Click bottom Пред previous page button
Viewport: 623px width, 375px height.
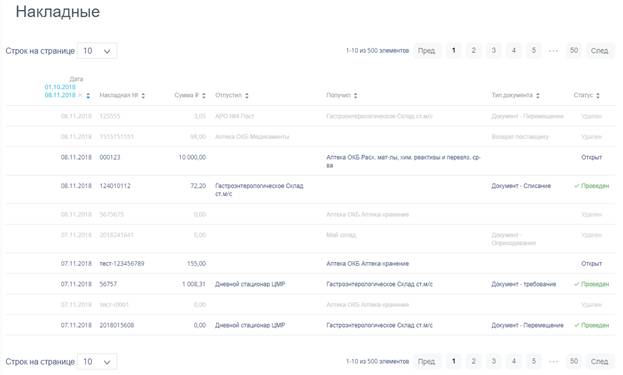pos(426,361)
